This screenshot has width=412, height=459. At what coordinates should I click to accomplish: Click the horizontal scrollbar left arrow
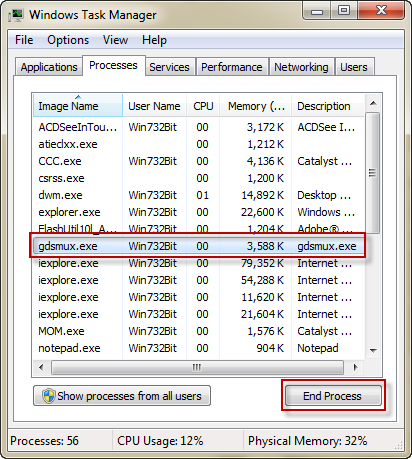pos(41,368)
